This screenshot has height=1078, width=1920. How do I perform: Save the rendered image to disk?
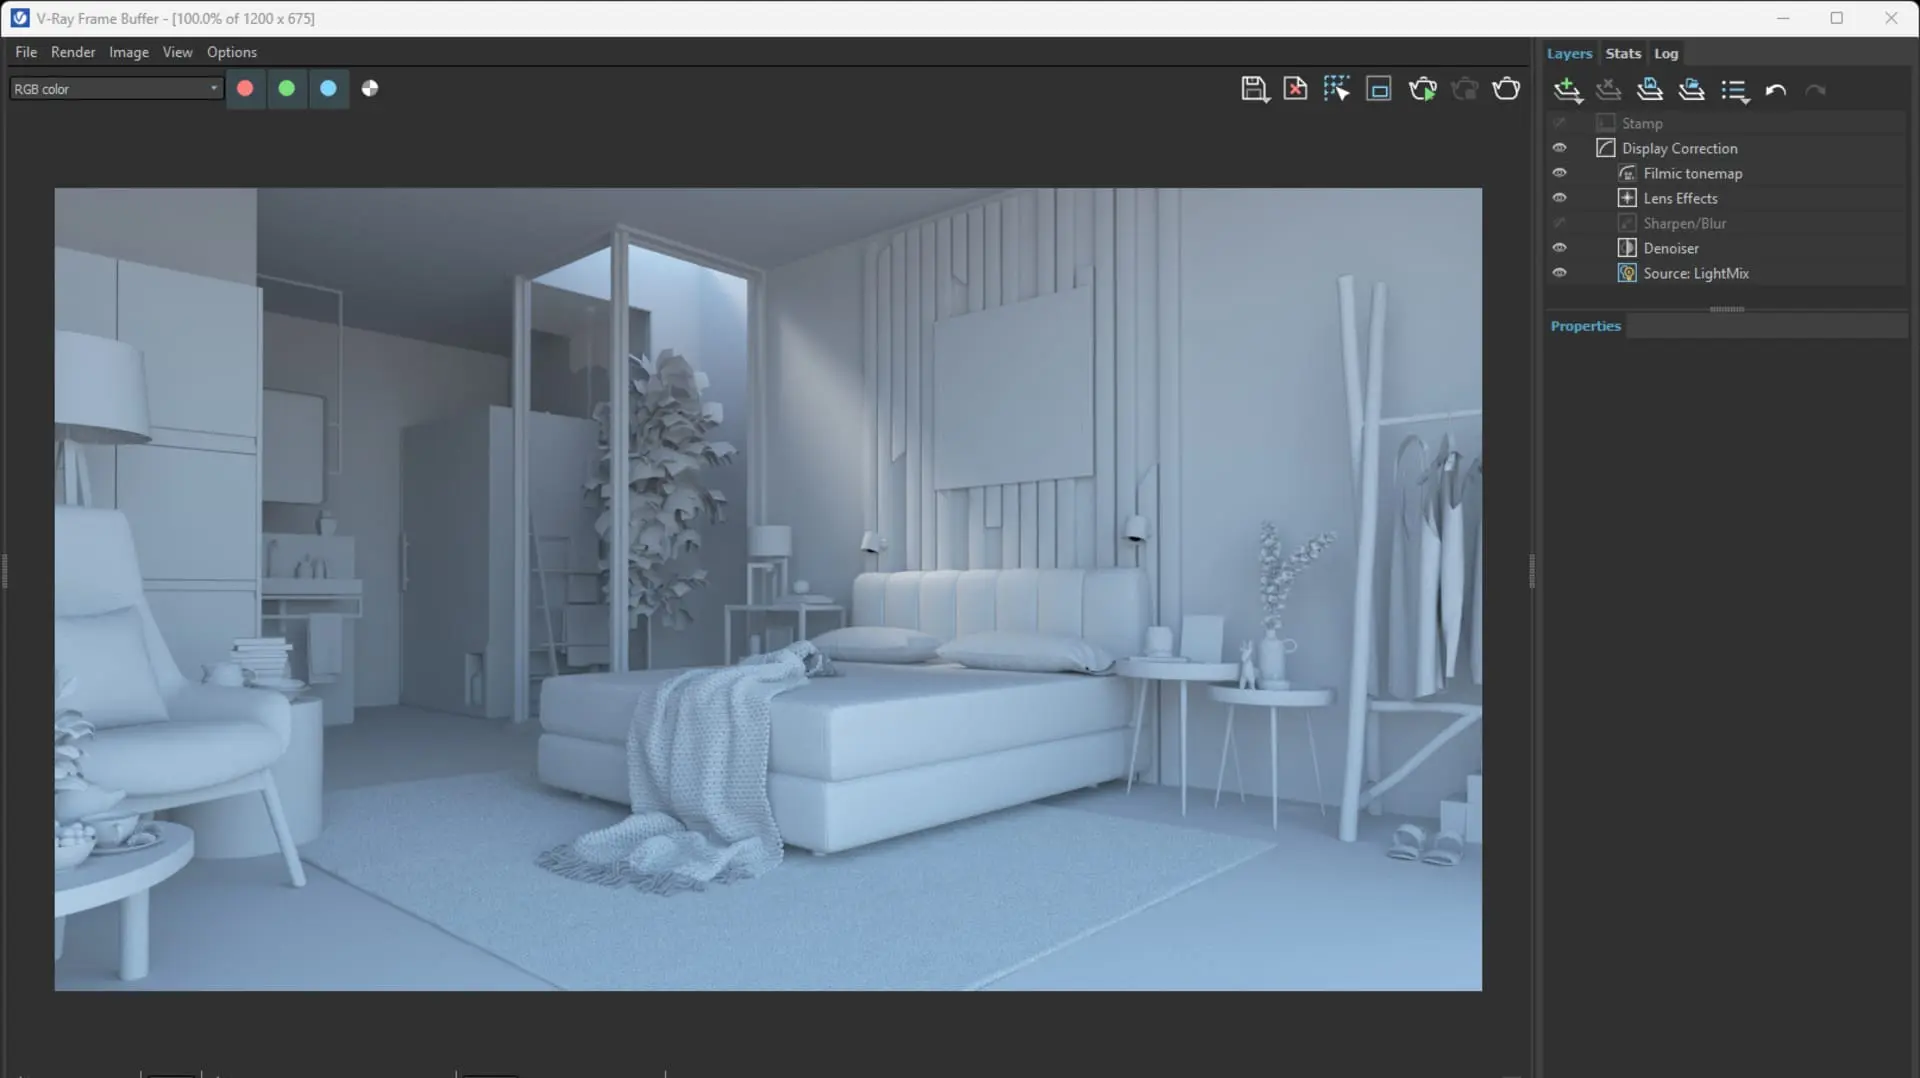coord(1255,89)
